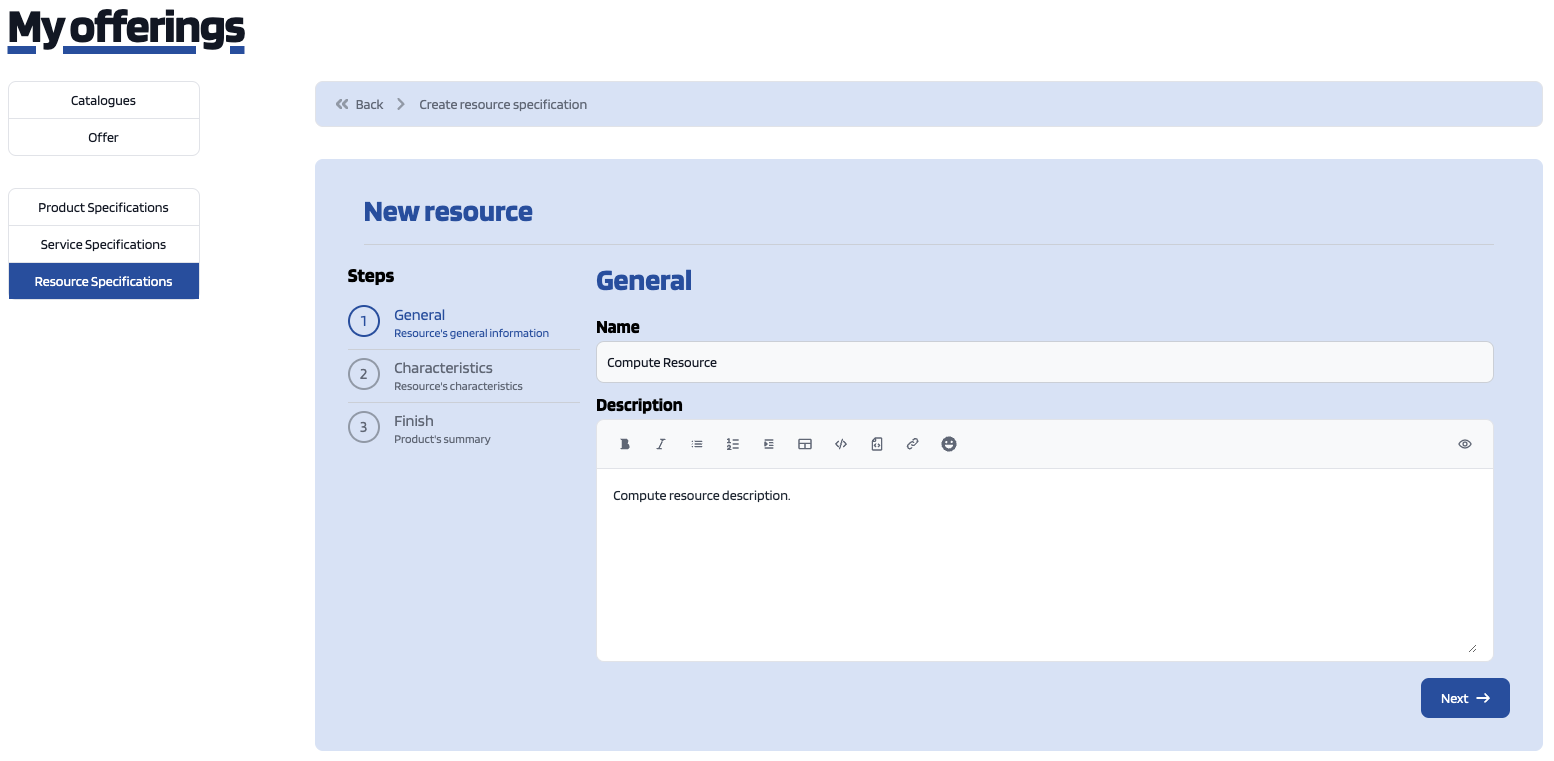This screenshot has height=761, width=1554.
Task: Click the breadcrumb chevron after Back
Action: pos(401,104)
